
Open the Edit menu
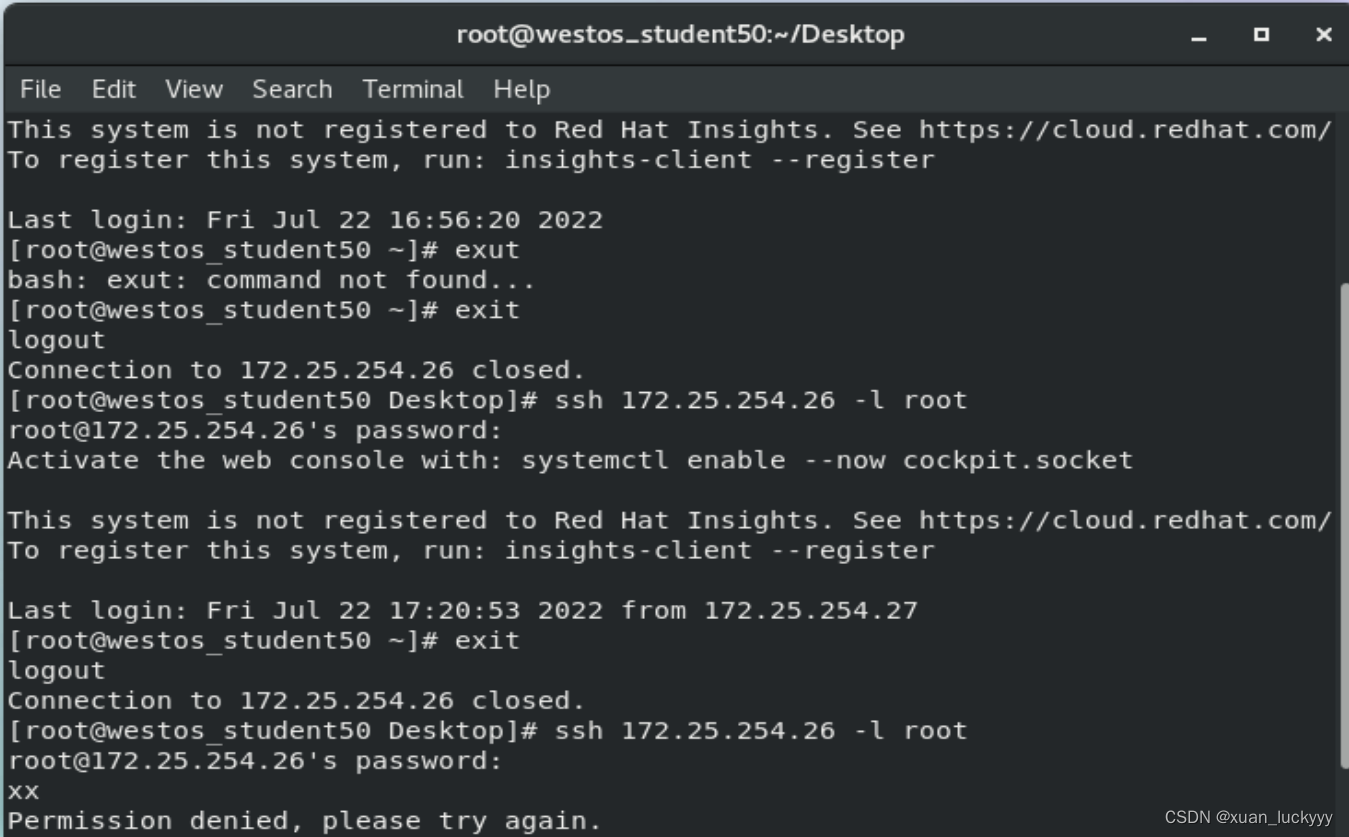pyautogui.click(x=113, y=89)
